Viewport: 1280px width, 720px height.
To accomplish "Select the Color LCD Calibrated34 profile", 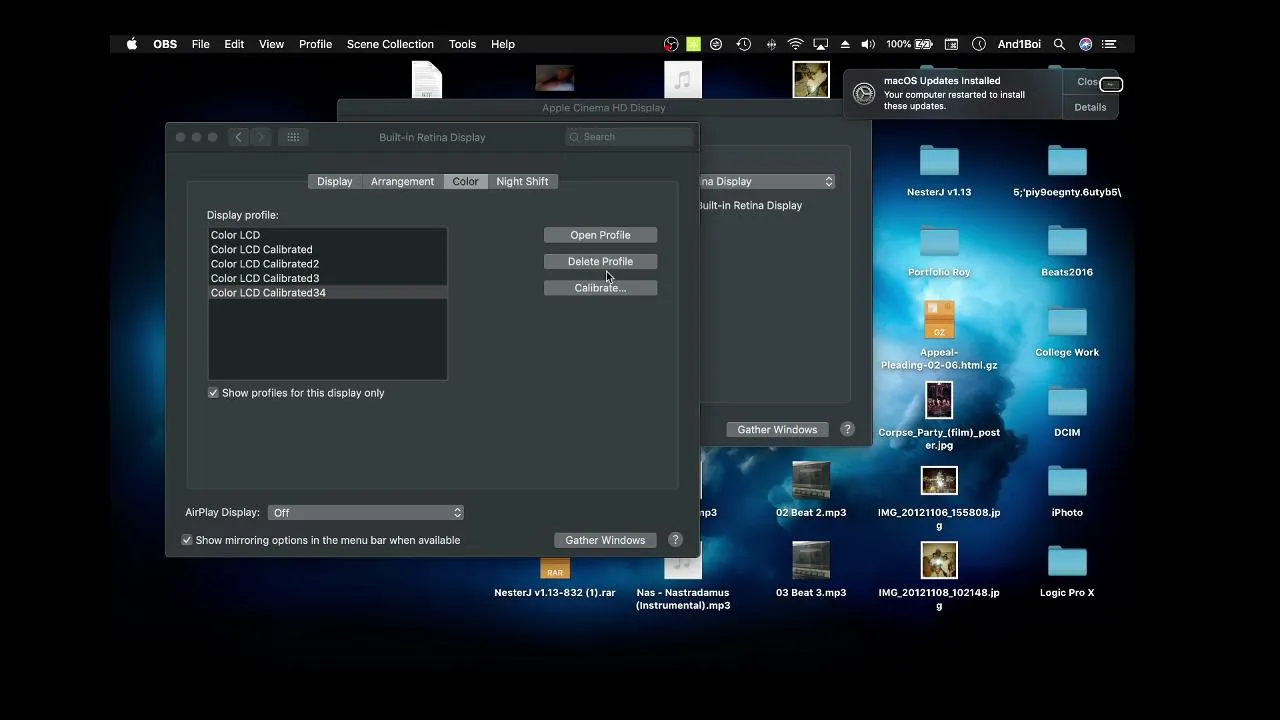I will pos(327,293).
